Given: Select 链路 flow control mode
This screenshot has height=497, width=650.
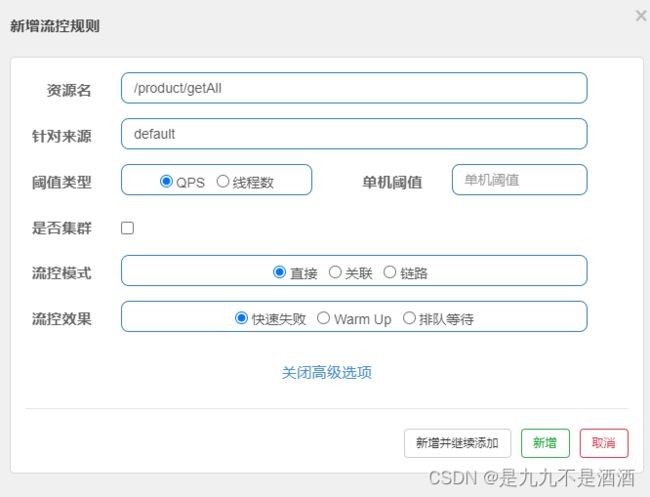Looking at the screenshot, I should (390, 272).
